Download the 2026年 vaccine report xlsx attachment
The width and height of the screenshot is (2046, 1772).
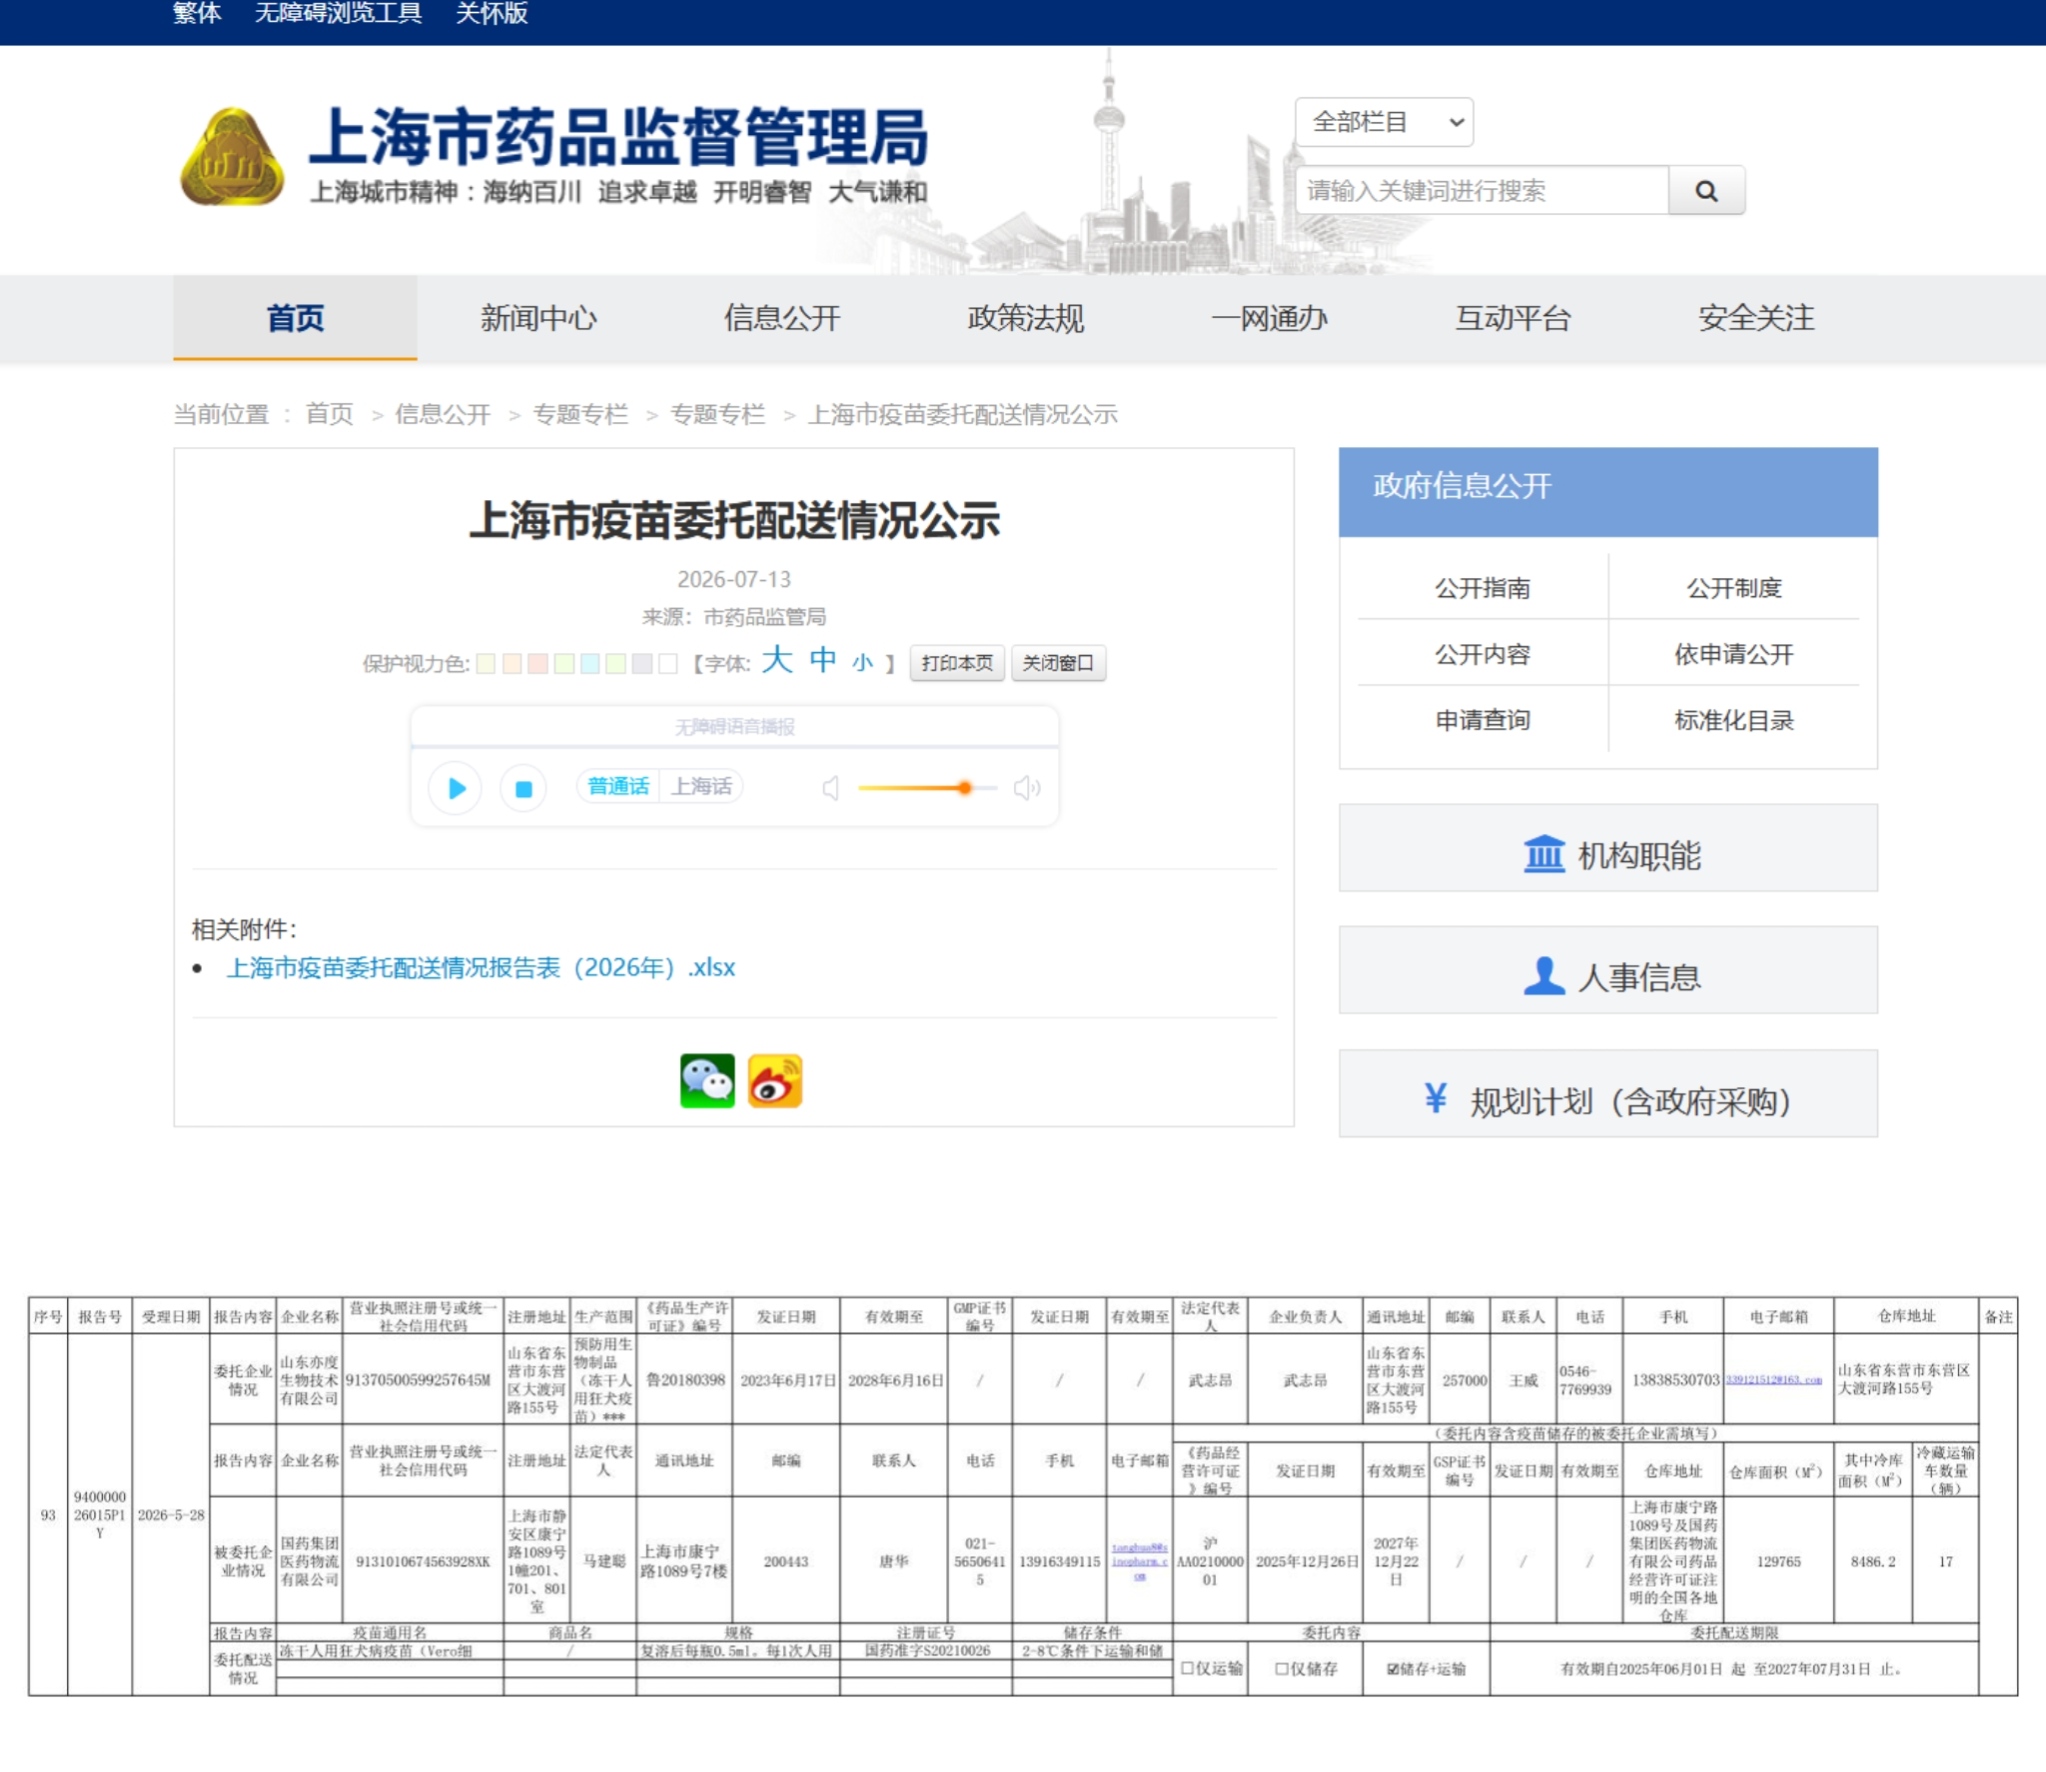tap(481, 967)
